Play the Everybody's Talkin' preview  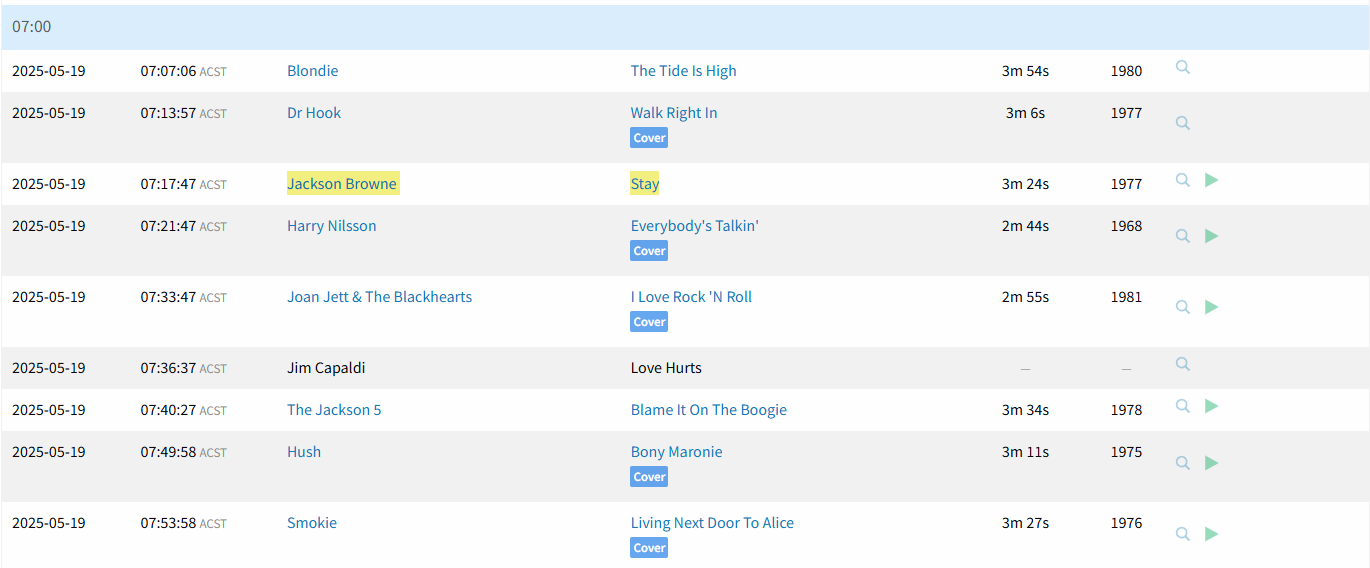(1211, 236)
